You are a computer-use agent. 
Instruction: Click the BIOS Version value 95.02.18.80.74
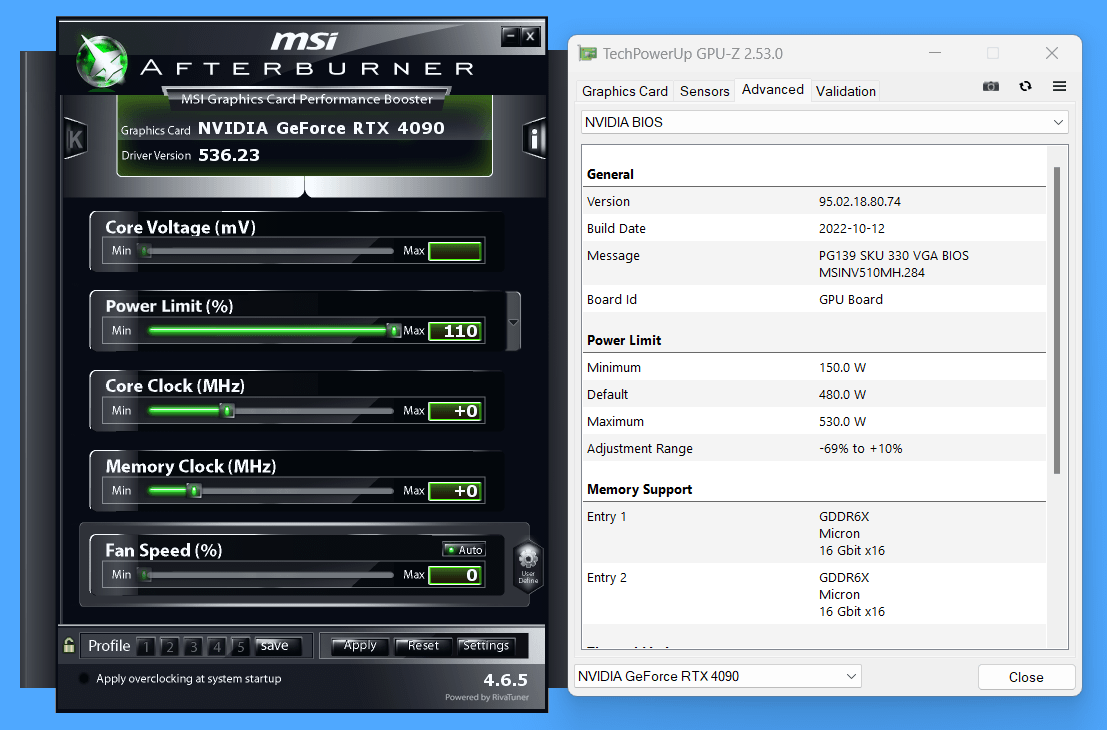click(x=859, y=201)
